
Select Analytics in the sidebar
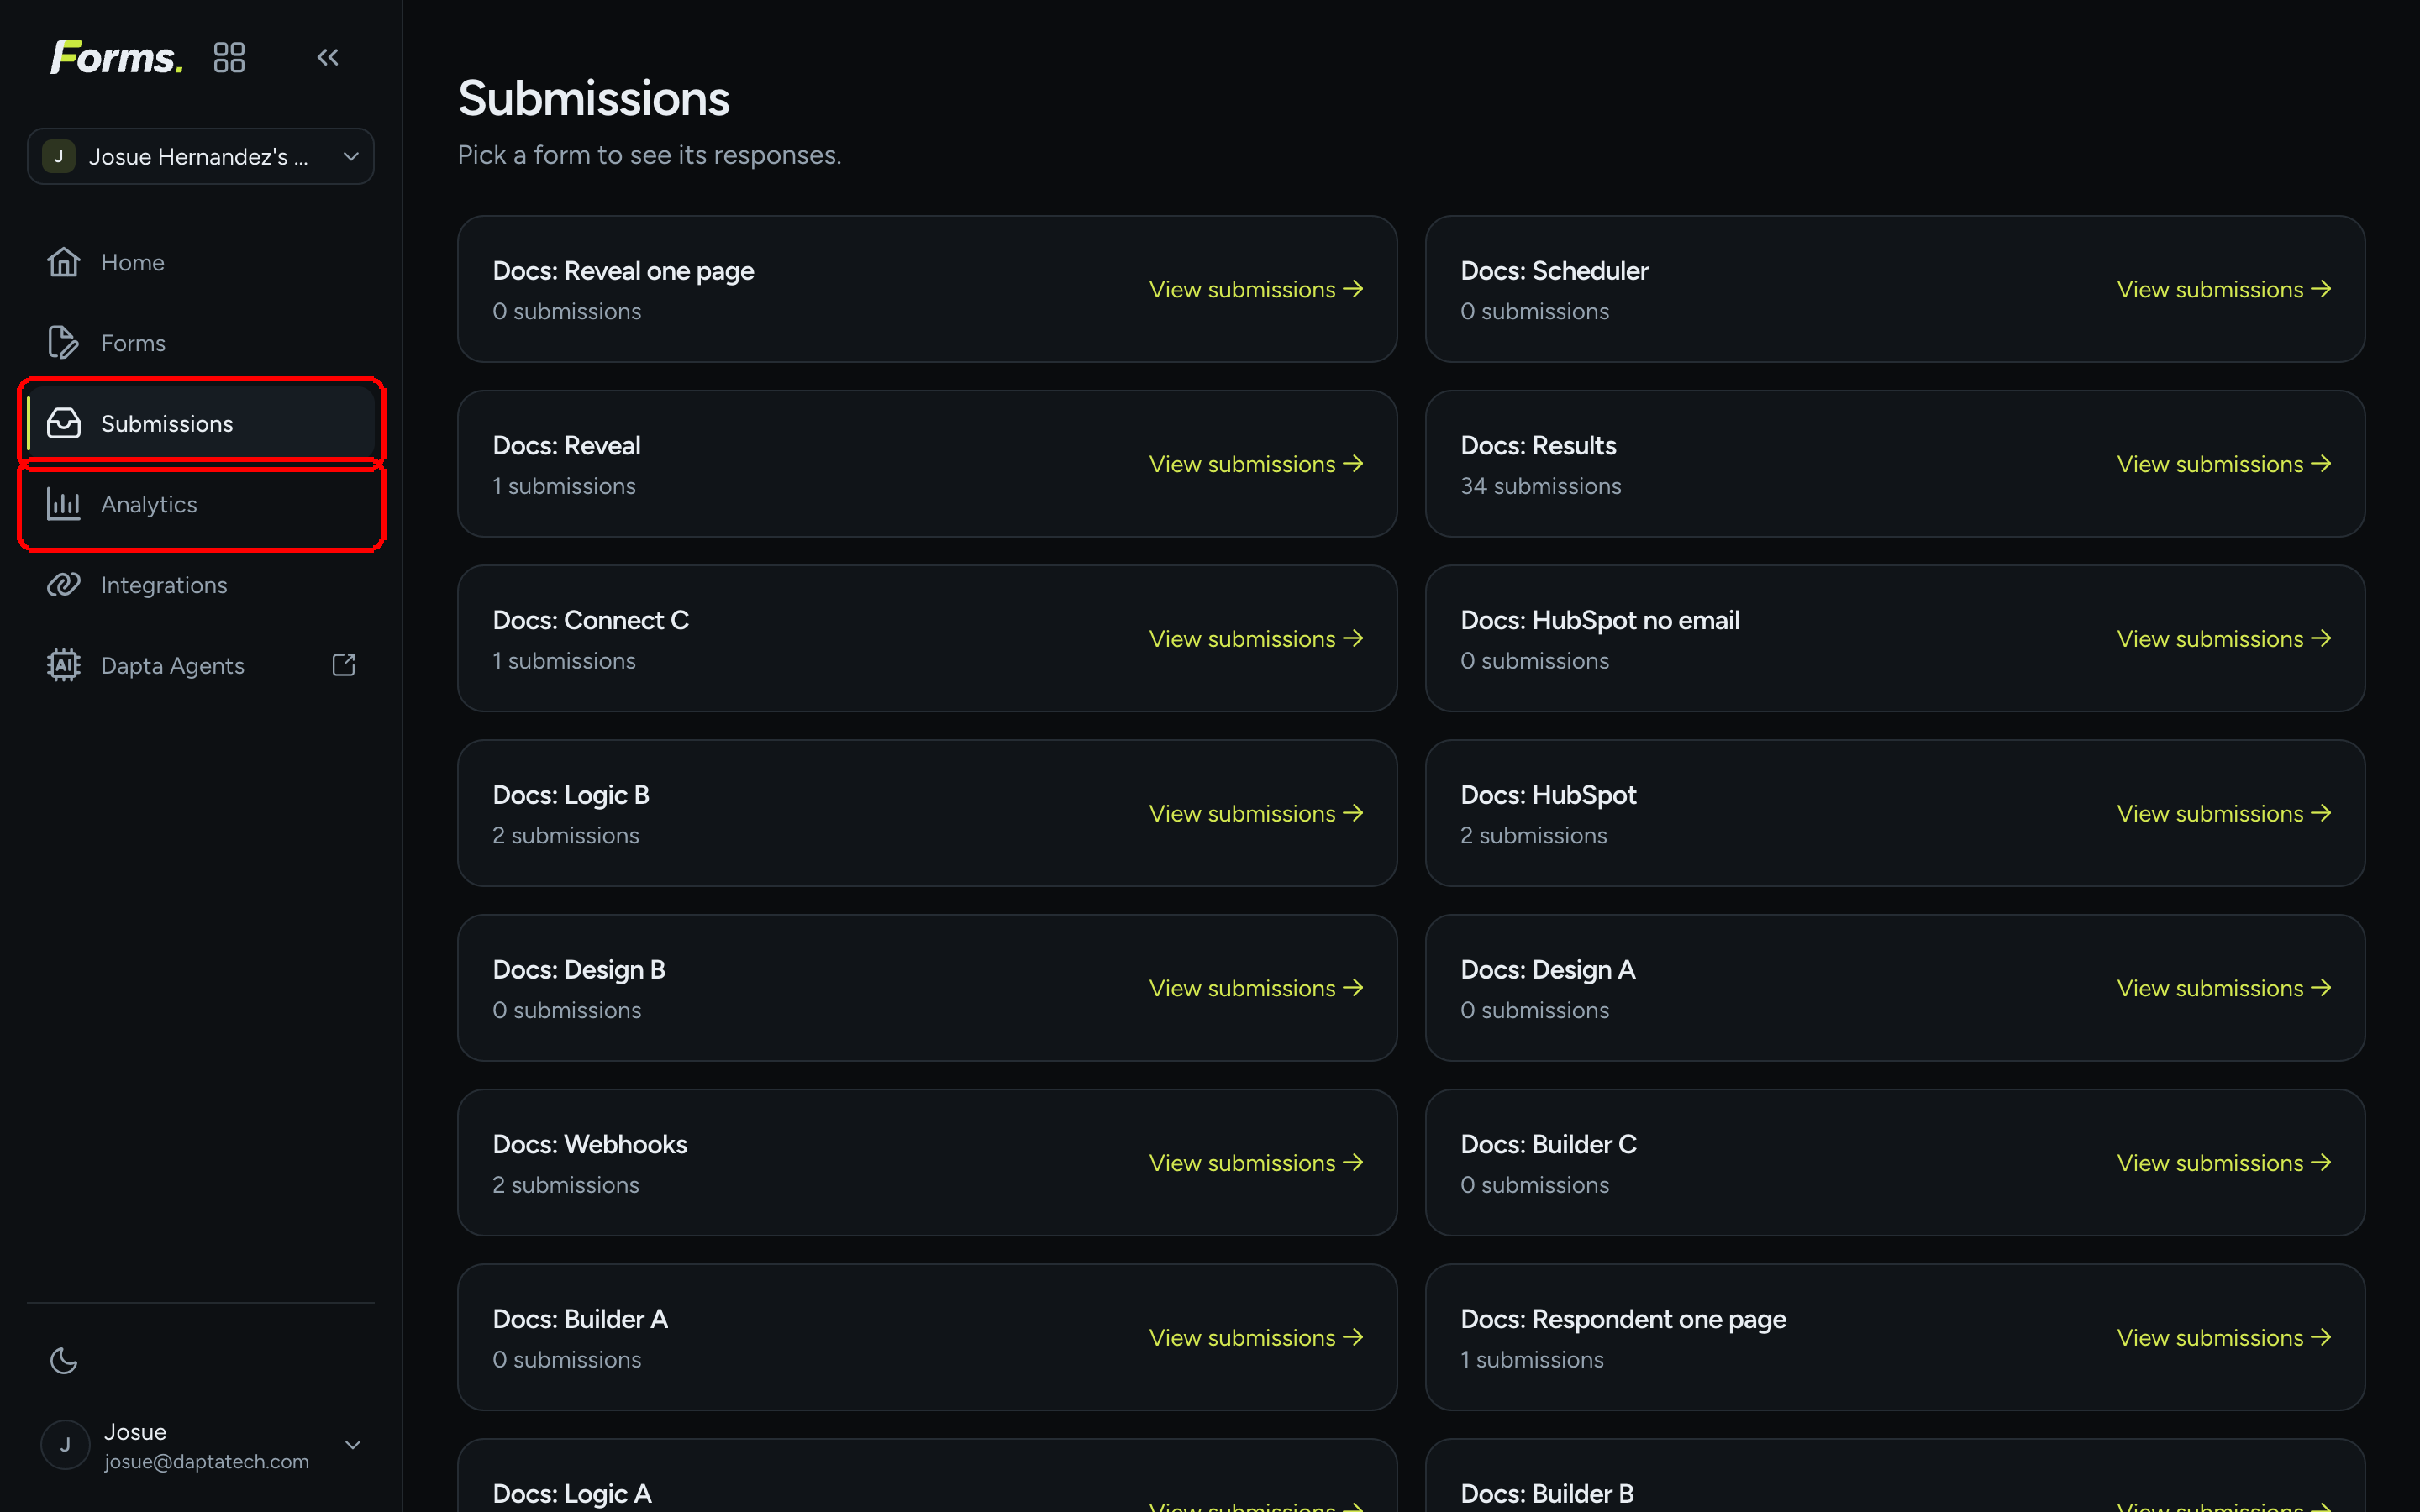(201, 504)
